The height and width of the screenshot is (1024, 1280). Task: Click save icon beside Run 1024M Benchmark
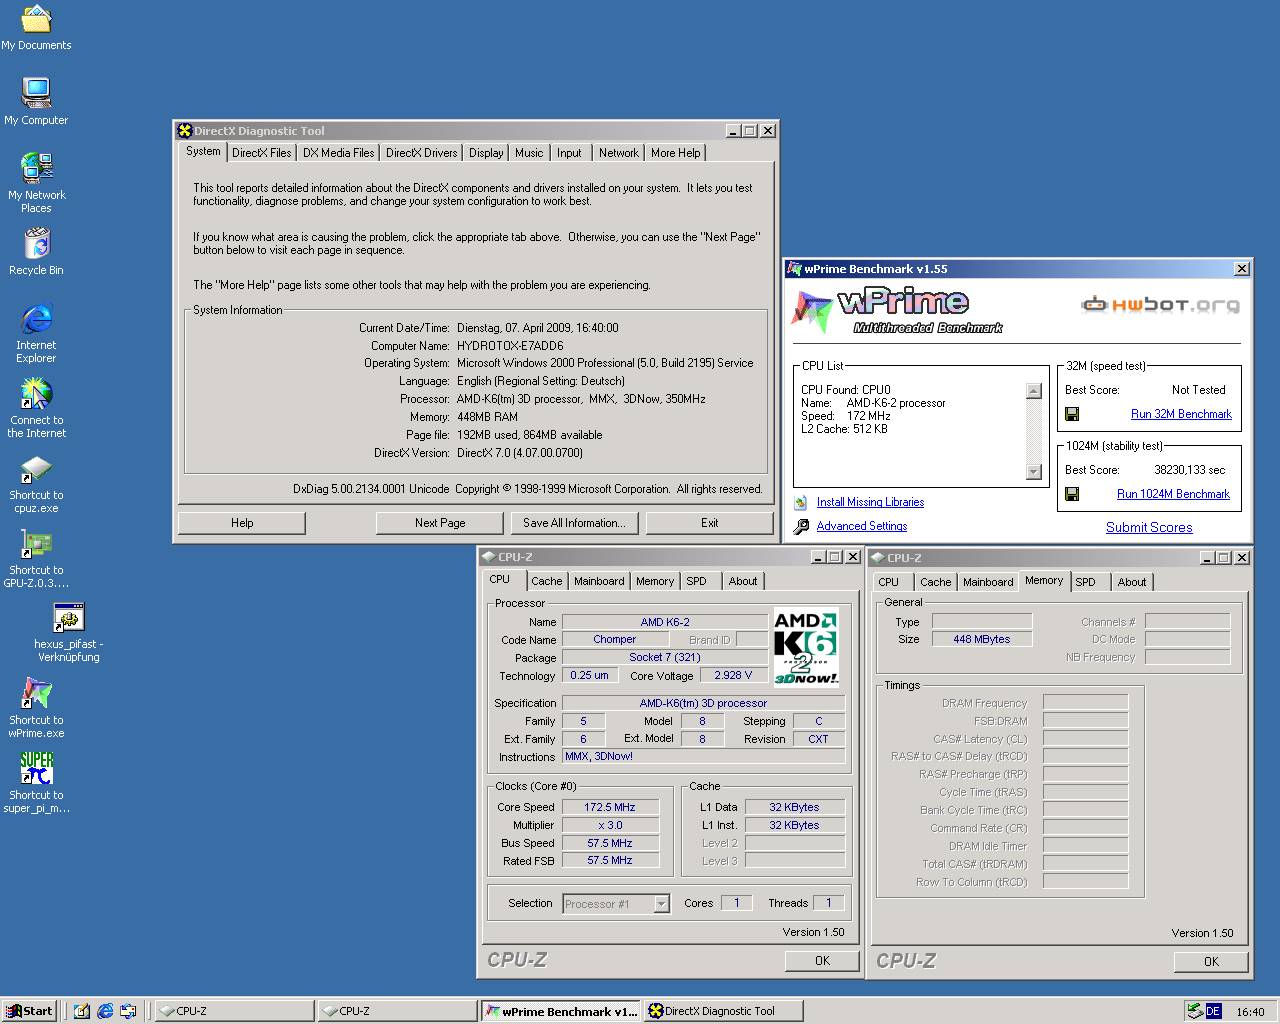pyautogui.click(x=1072, y=494)
